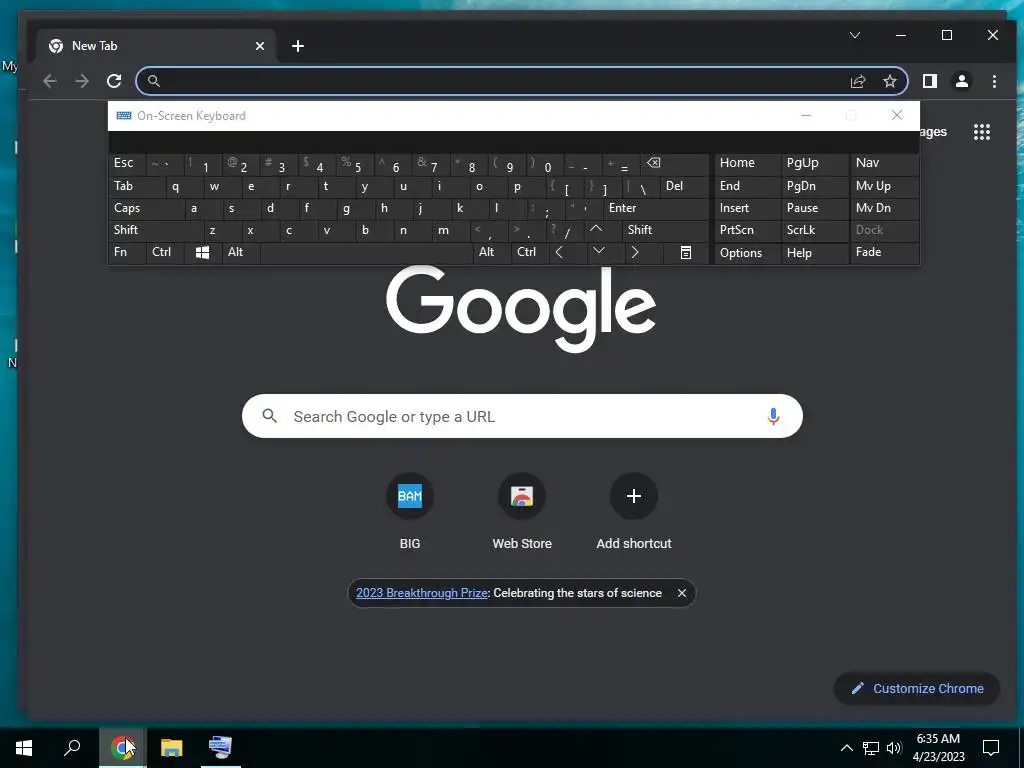Open Chrome side panel
Image resolution: width=1024 pixels, height=768 pixels.
pyautogui.click(x=929, y=81)
